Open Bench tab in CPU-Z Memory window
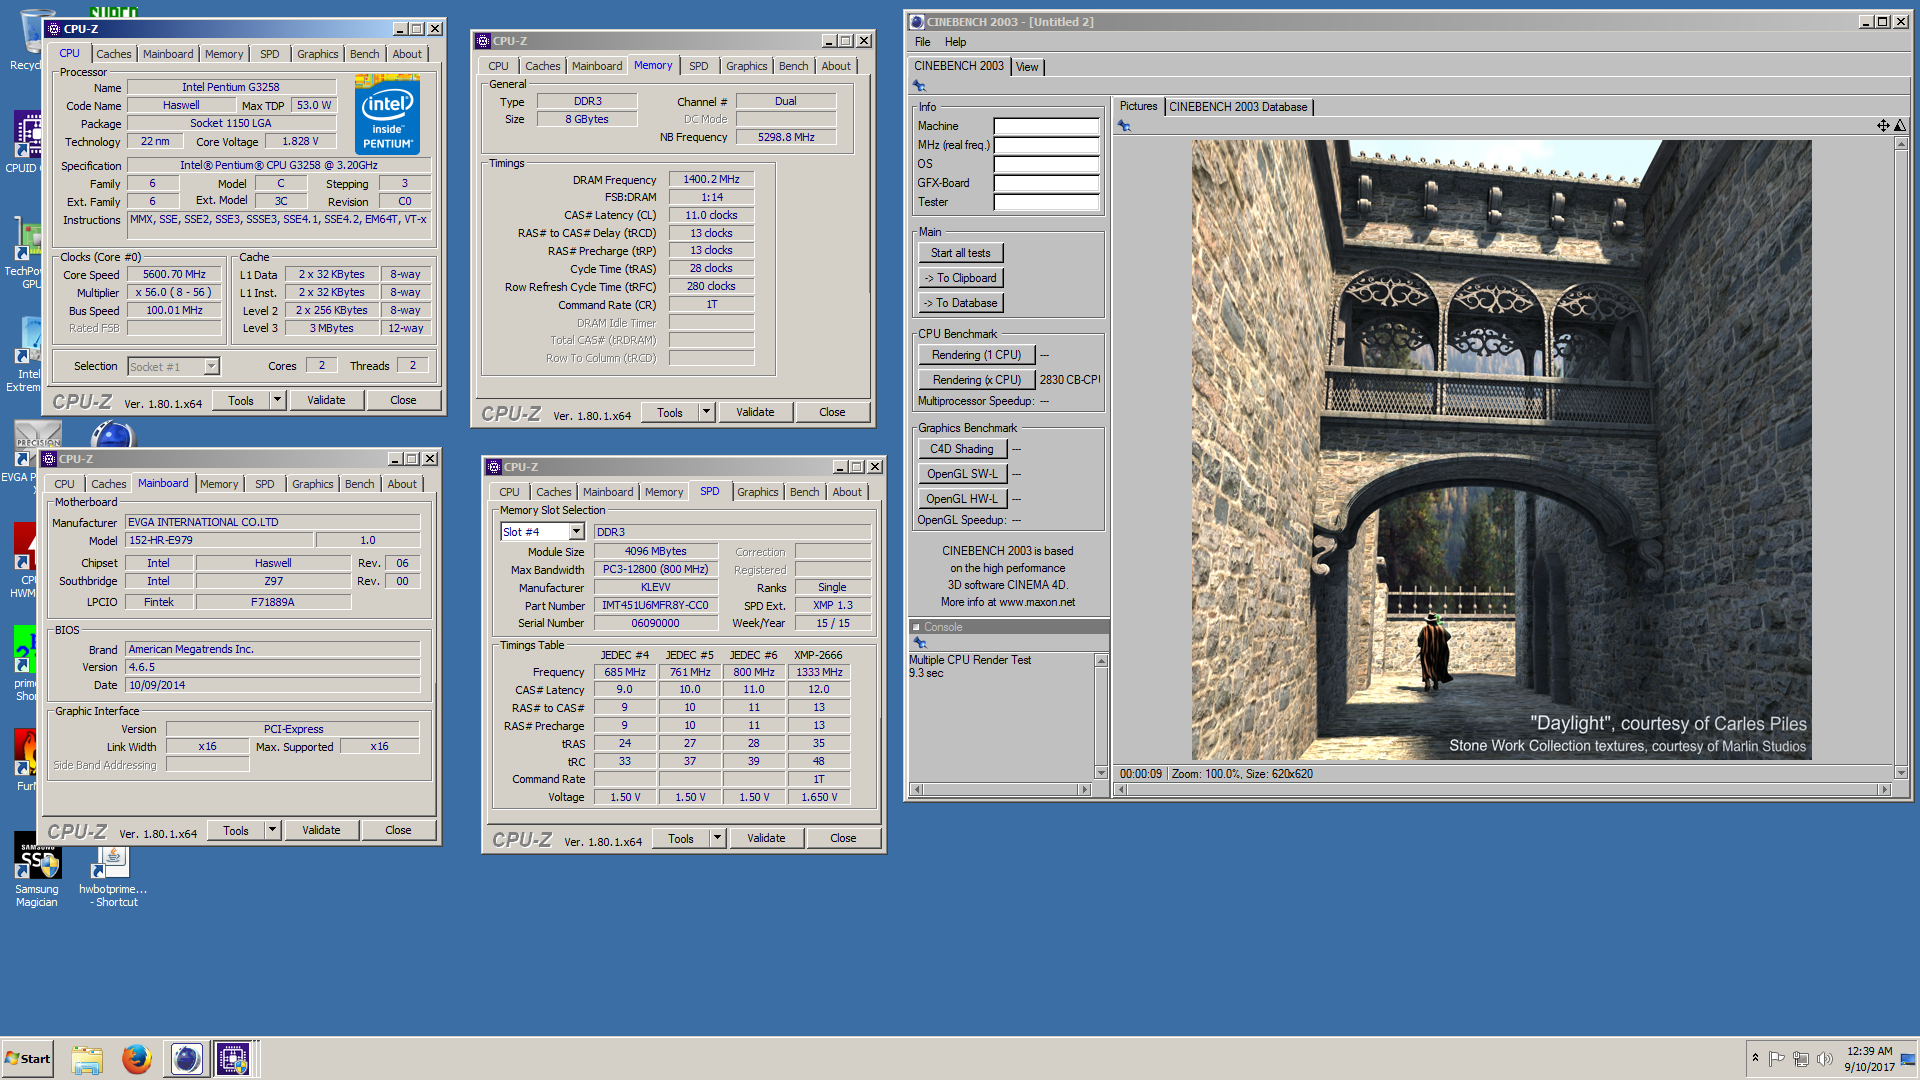Viewport: 1920px width, 1080px height. 793,66
